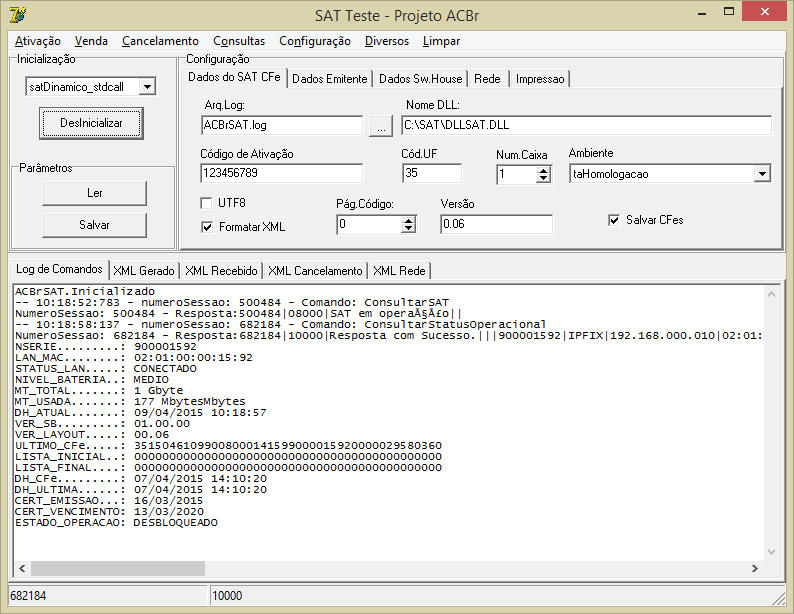
Task: Click the window resize grip icon
Action: click(x=779, y=599)
